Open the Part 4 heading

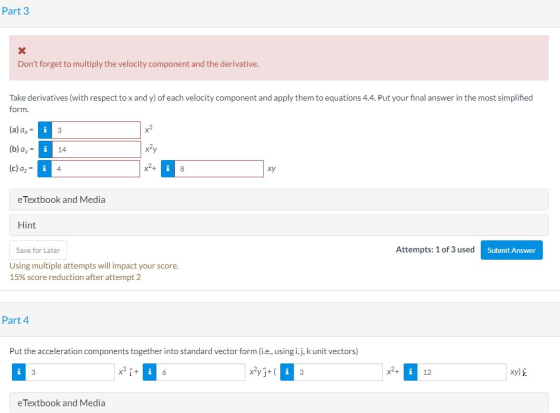pyautogui.click(x=15, y=320)
